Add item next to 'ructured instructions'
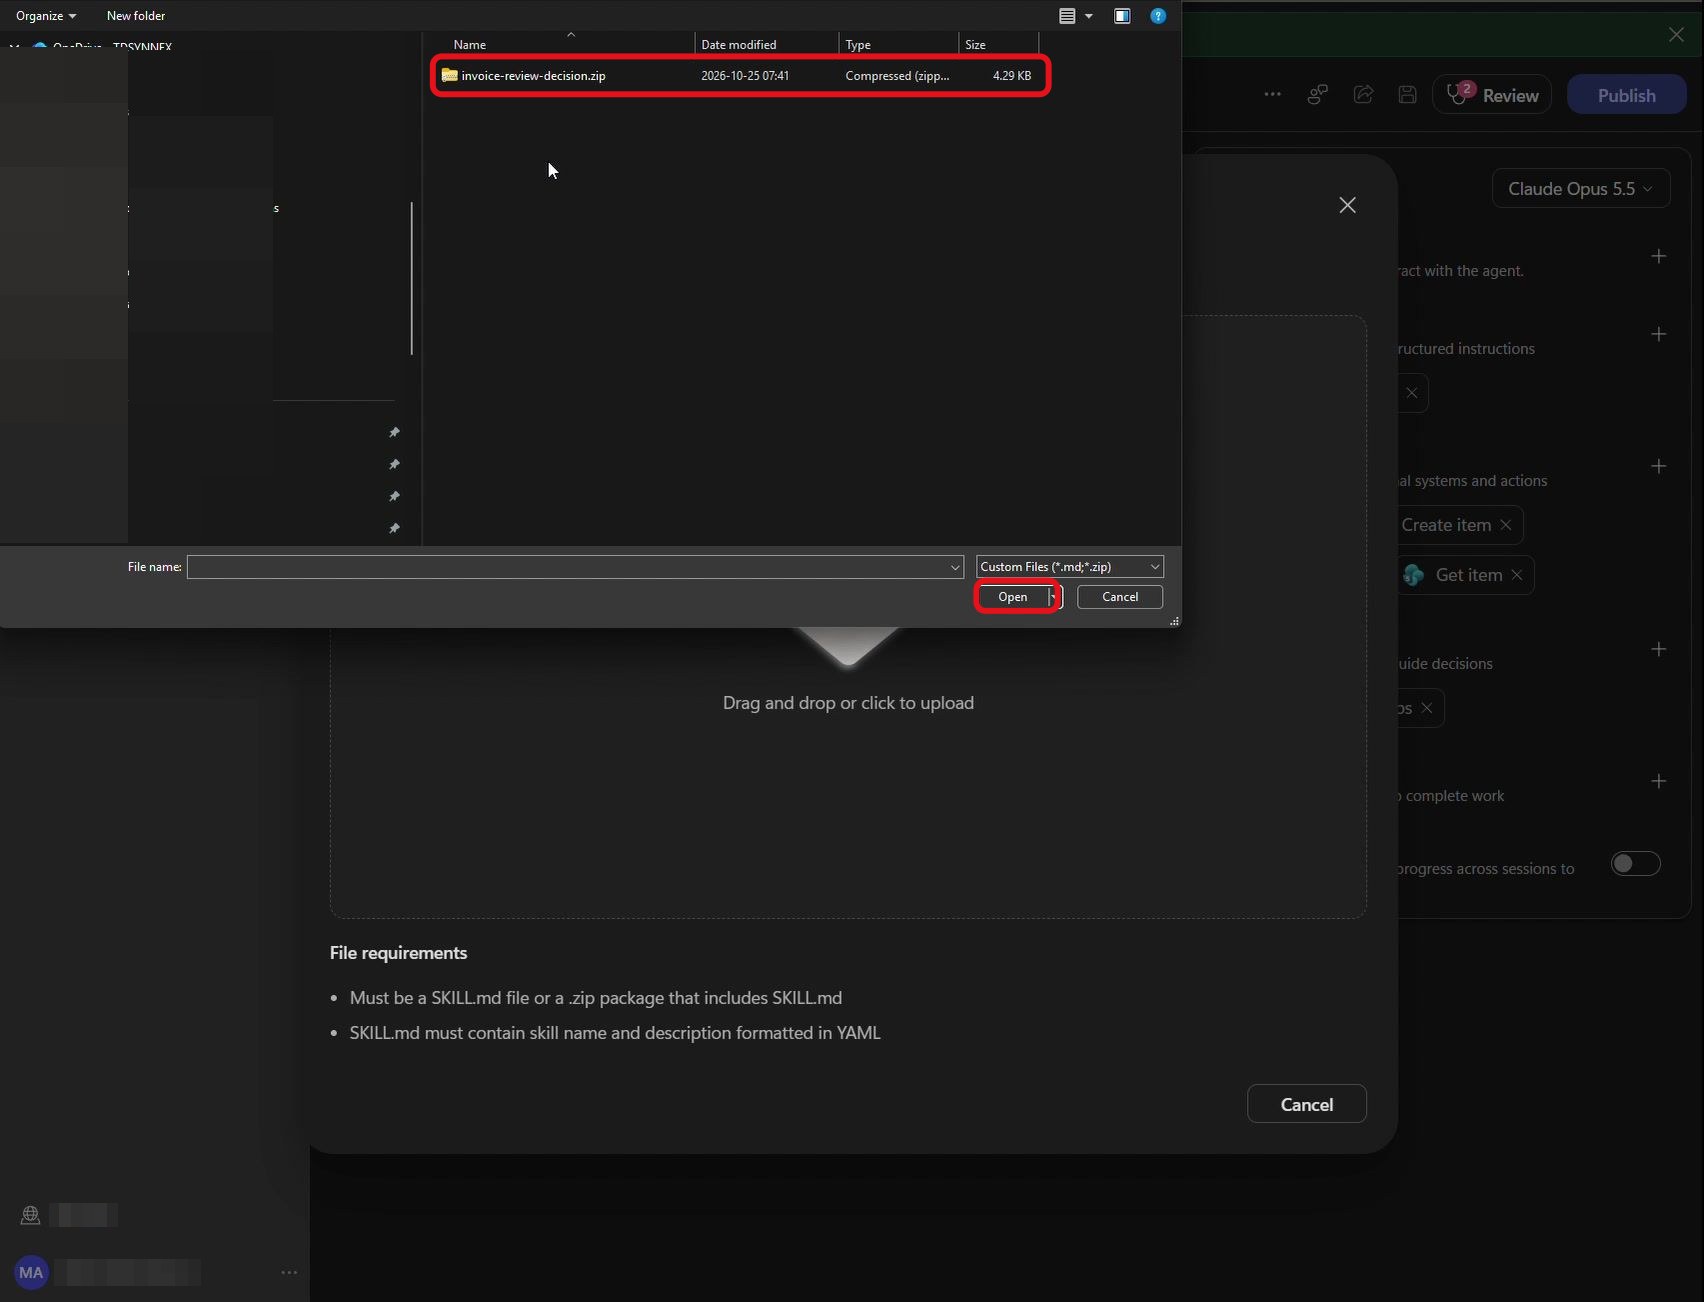The image size is (1704, 1302). (1659, 334)
